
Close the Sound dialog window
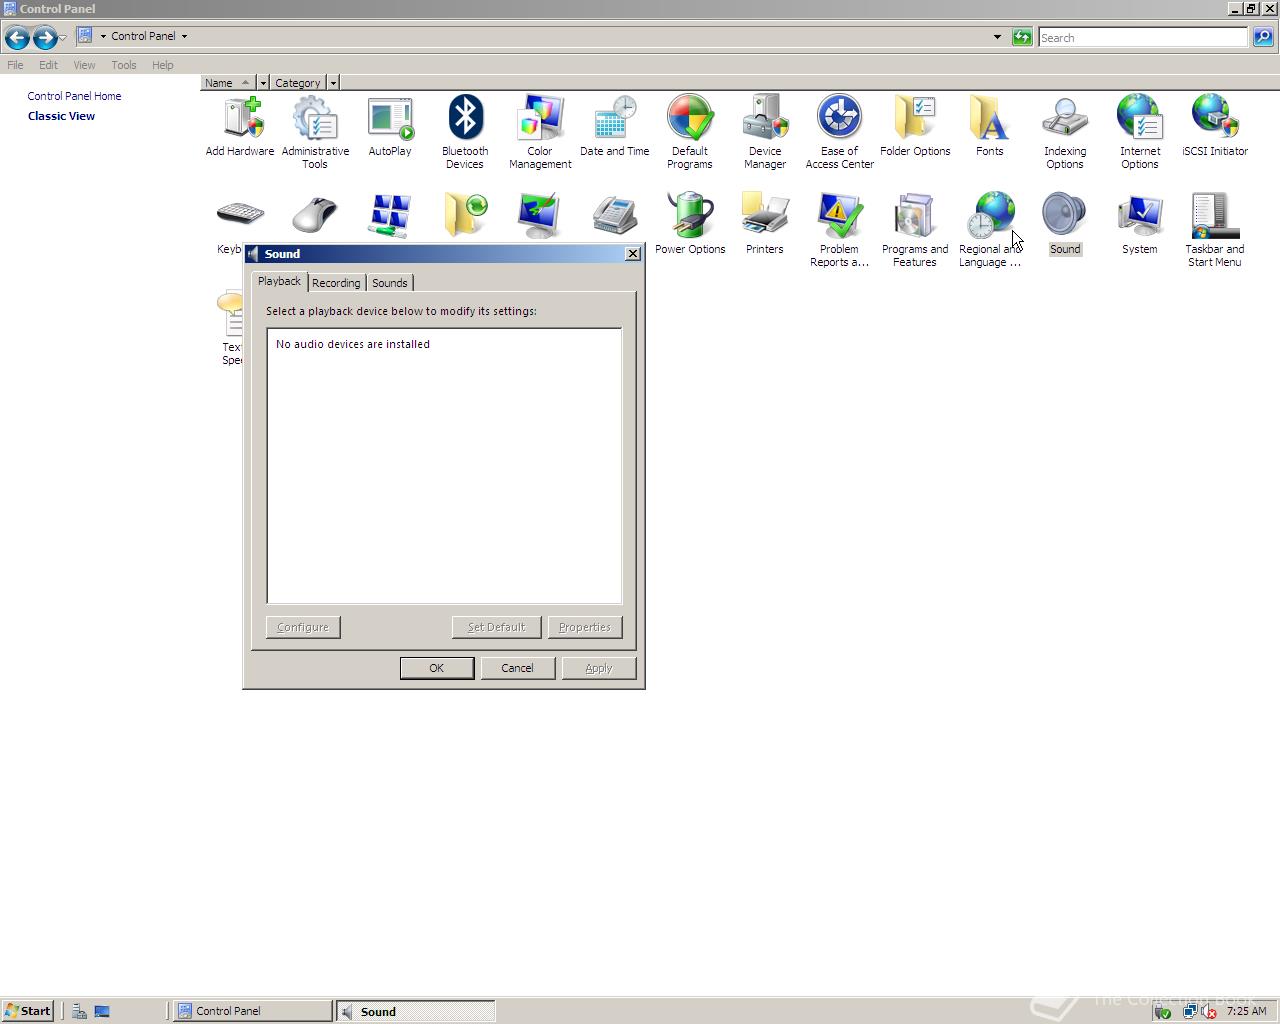(632, 254)
